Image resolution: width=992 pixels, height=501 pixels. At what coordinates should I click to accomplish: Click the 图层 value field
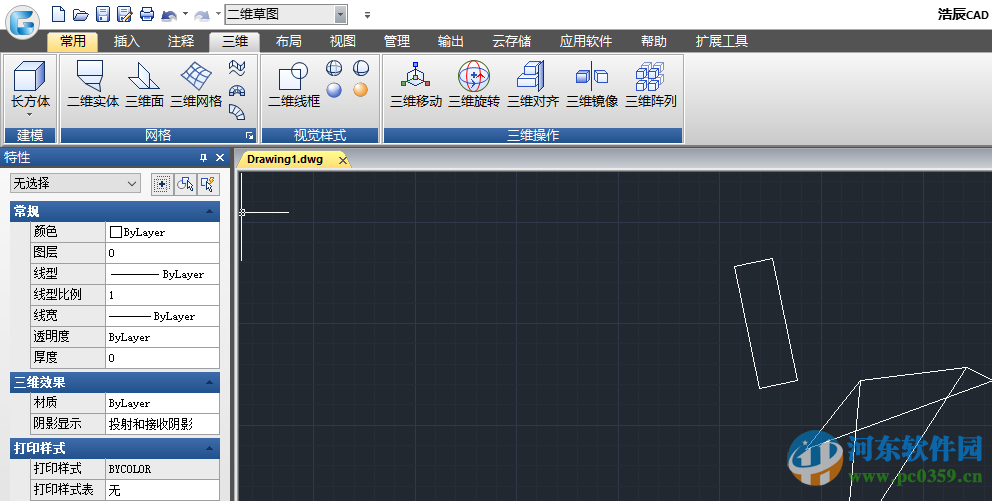[x=162, y=253]
